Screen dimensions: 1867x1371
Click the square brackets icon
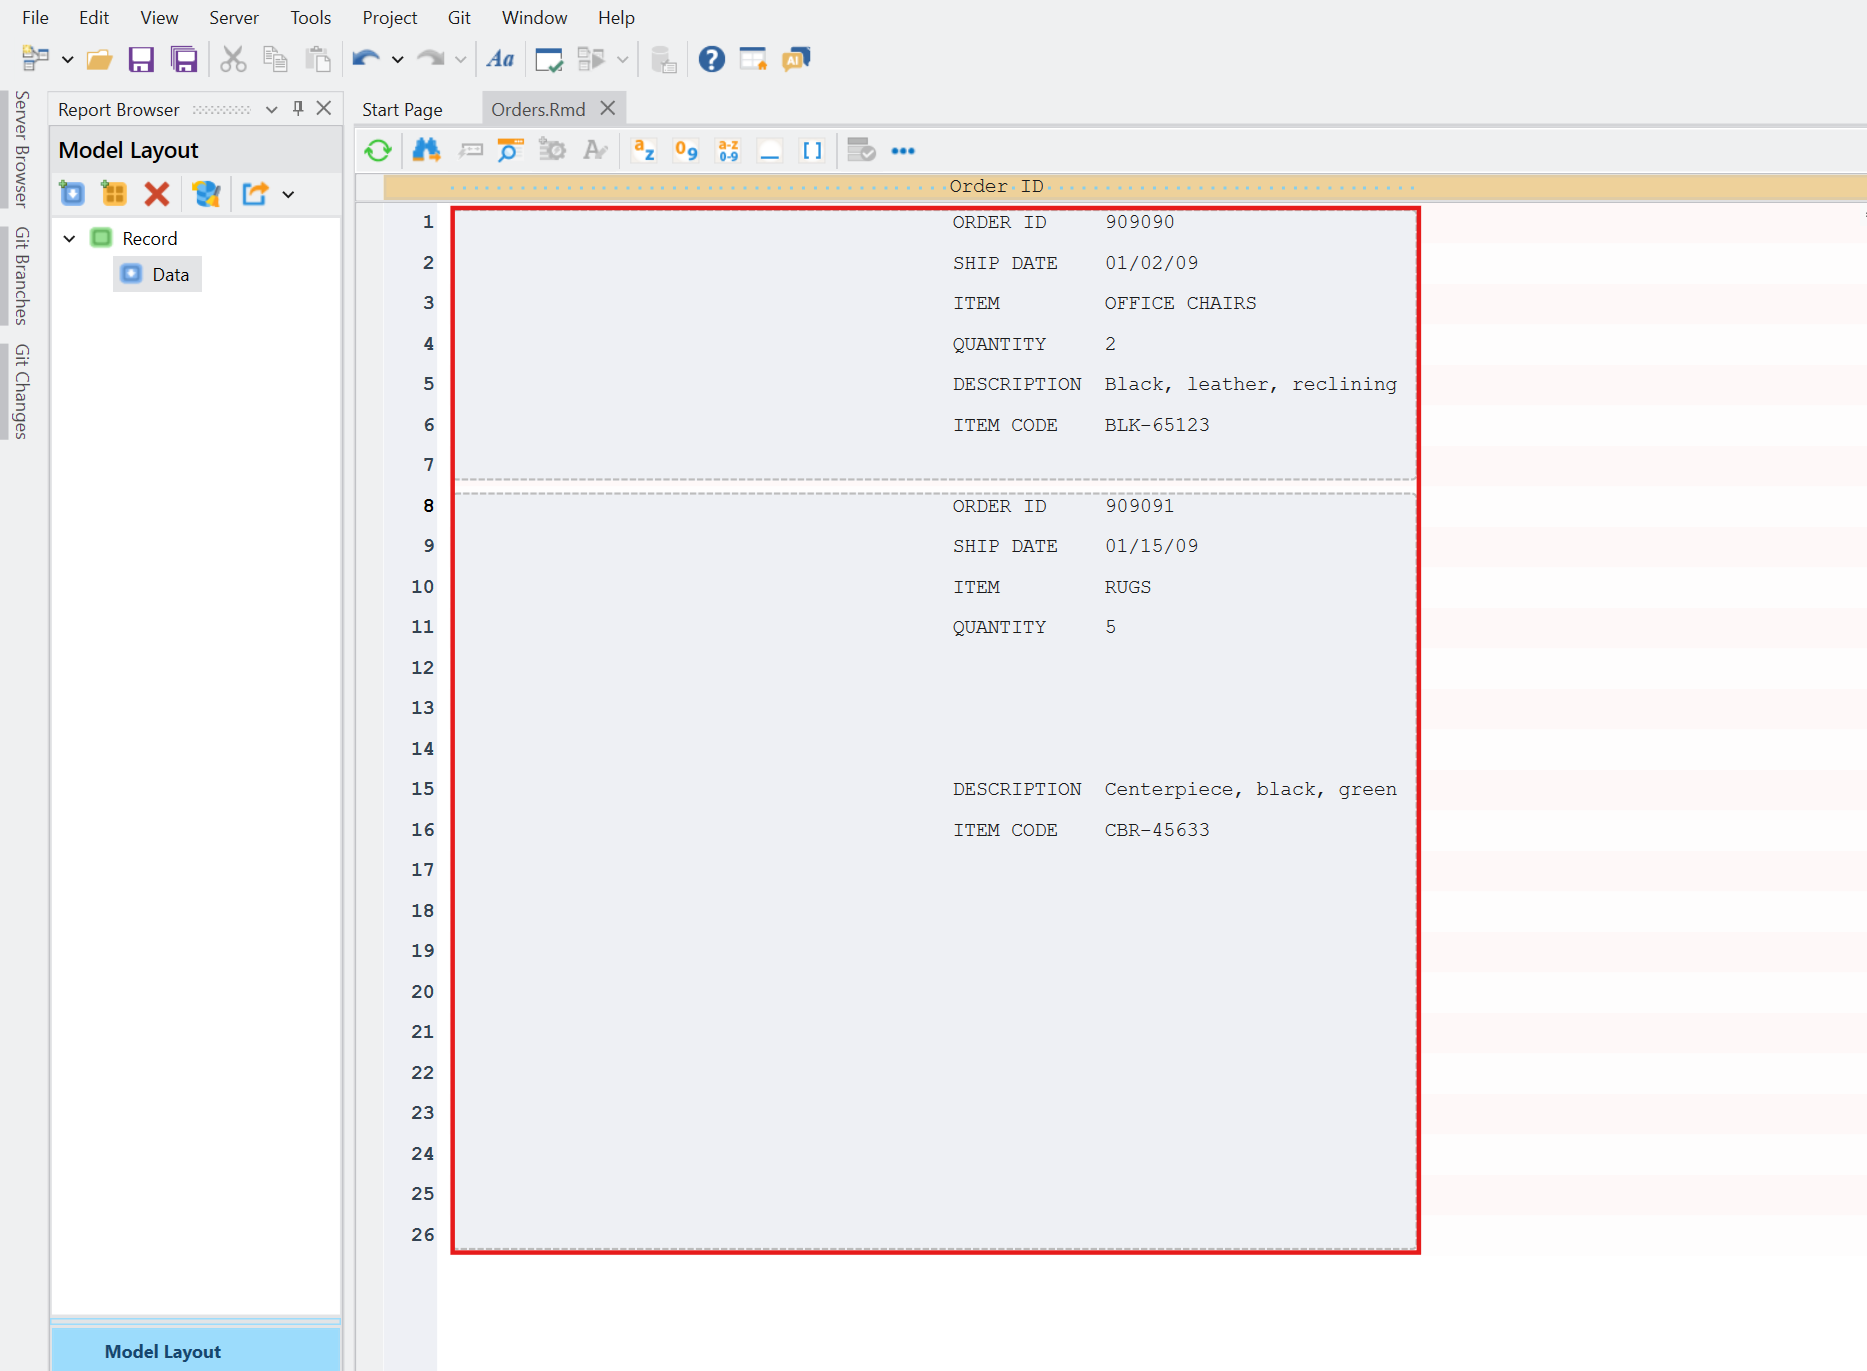pyautogui.click(x=812, y=151)
